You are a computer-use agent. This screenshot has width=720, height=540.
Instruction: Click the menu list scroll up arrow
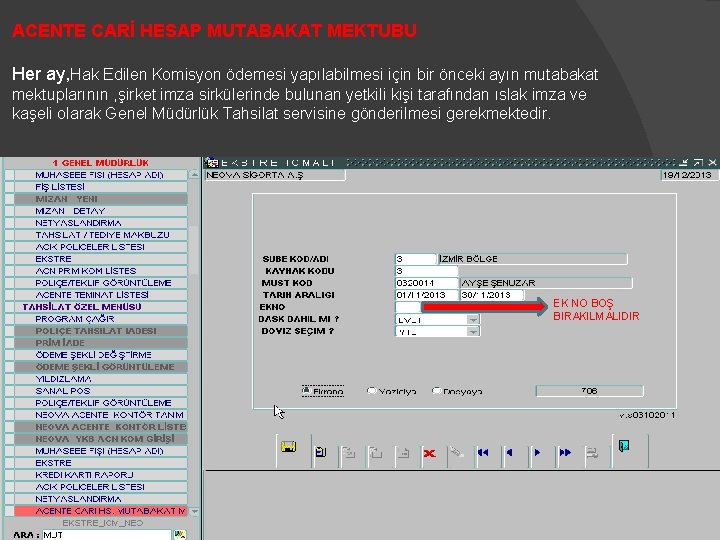tap(194, 174)
